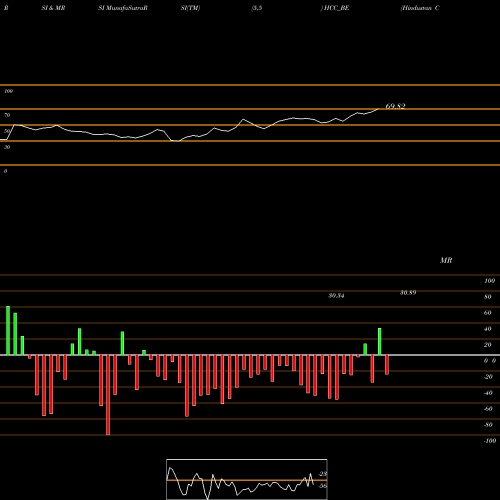Click the 70 label on the RSI axis
Screen dimensions: 500x500
click(x=7, y=115)
